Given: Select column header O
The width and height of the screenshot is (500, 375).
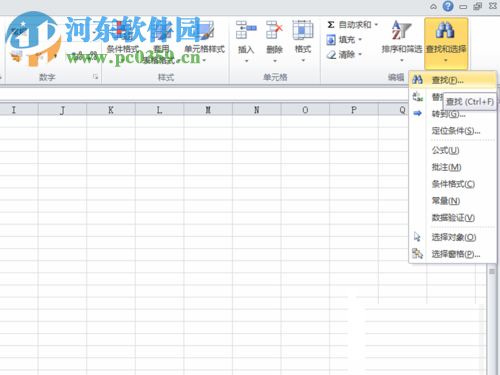Looking at the screenshot, I should (305, 110).
